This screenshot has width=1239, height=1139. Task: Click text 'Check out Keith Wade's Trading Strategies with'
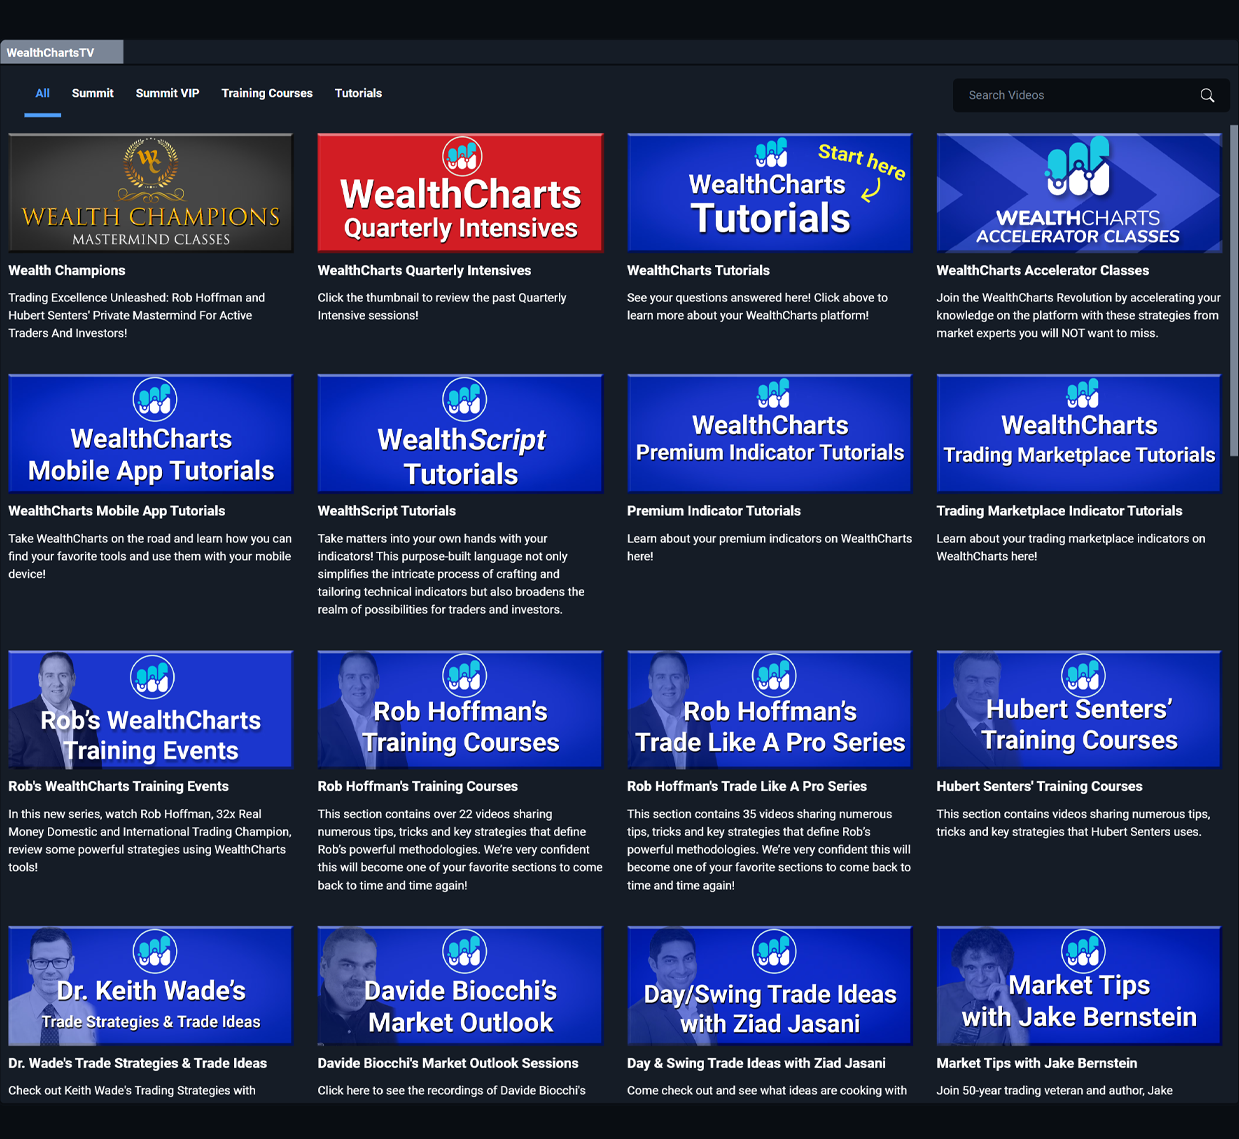tap(132, 1090)
